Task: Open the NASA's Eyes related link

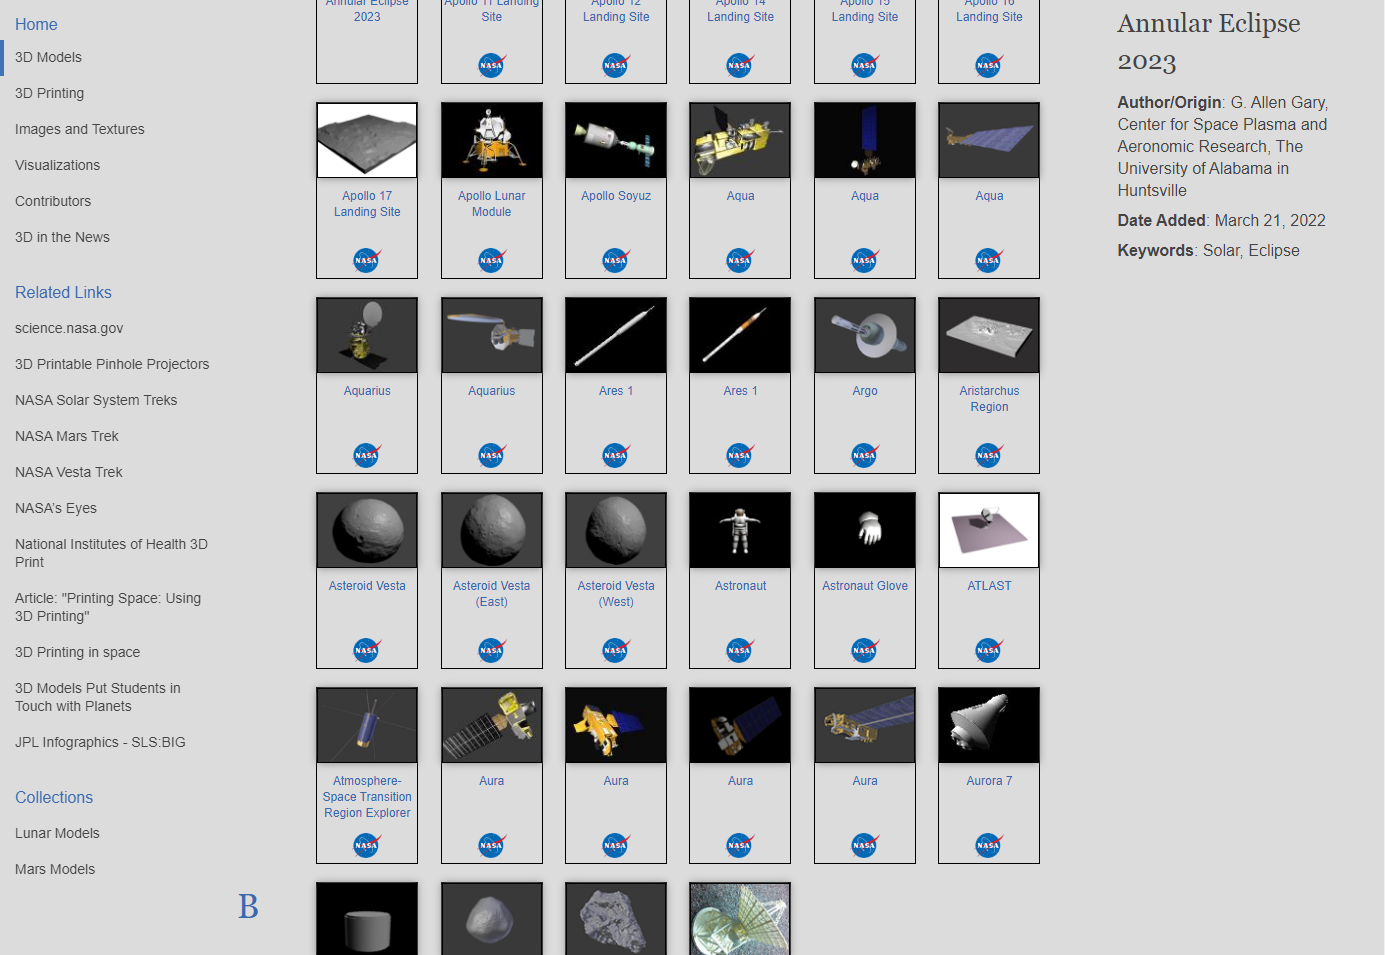Action: pyautogui.click(x=55, y=508)
